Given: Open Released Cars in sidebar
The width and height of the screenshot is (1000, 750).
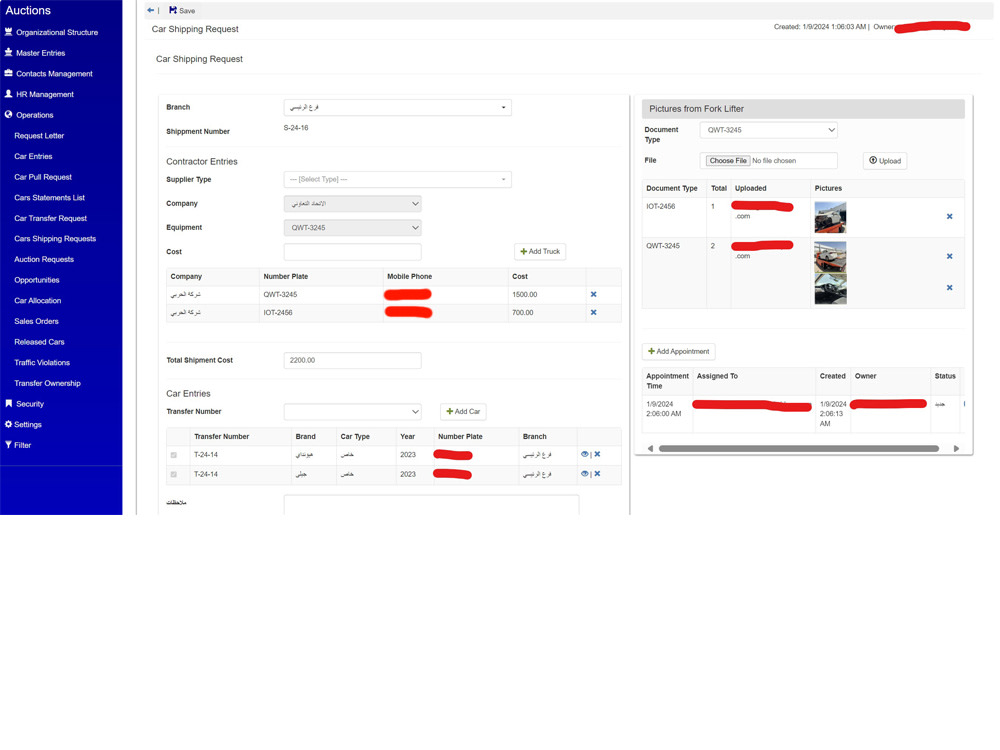Looking at the screenshot, I should [39, 342].
